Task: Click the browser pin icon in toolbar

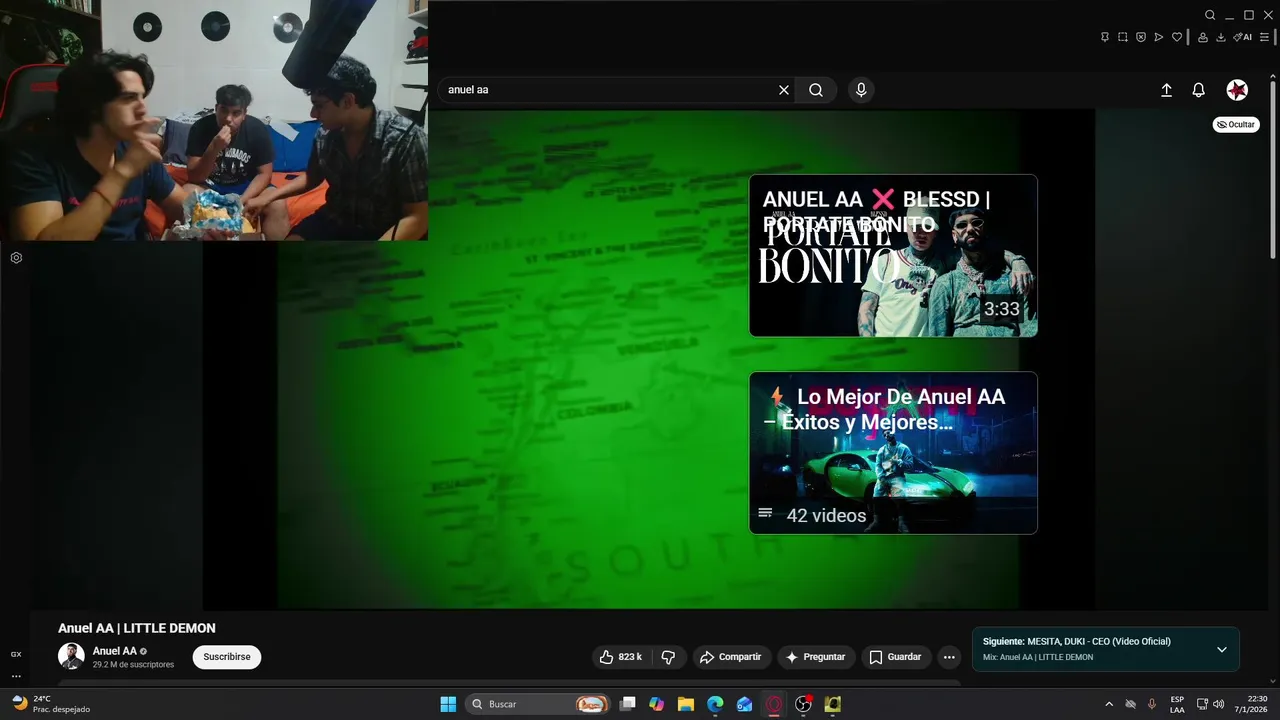Action: click(x=1105, y=37)
